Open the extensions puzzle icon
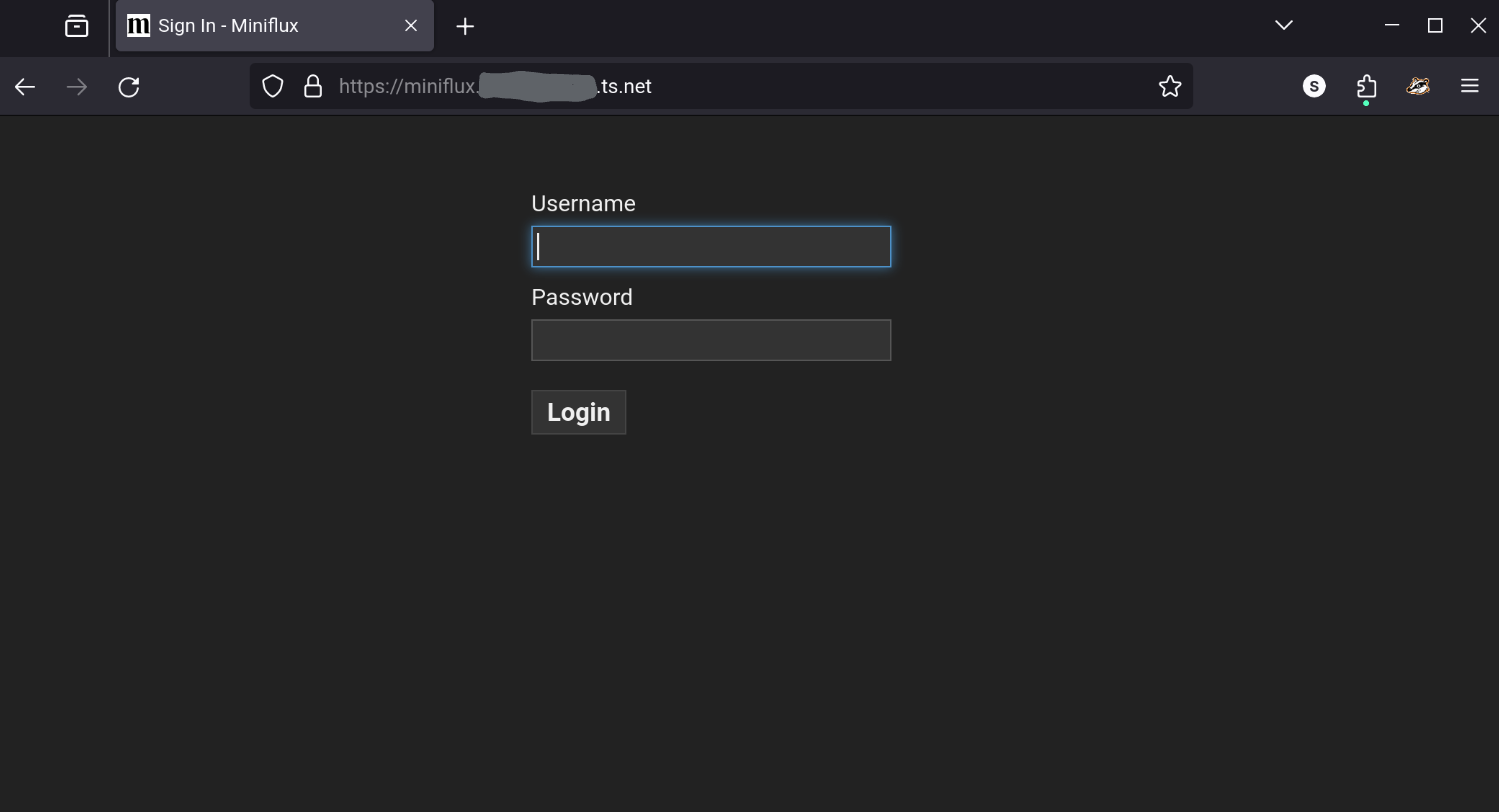The height and width of the screenshot is (812, 1499). pyautogui.click(x=1366, y=87)
